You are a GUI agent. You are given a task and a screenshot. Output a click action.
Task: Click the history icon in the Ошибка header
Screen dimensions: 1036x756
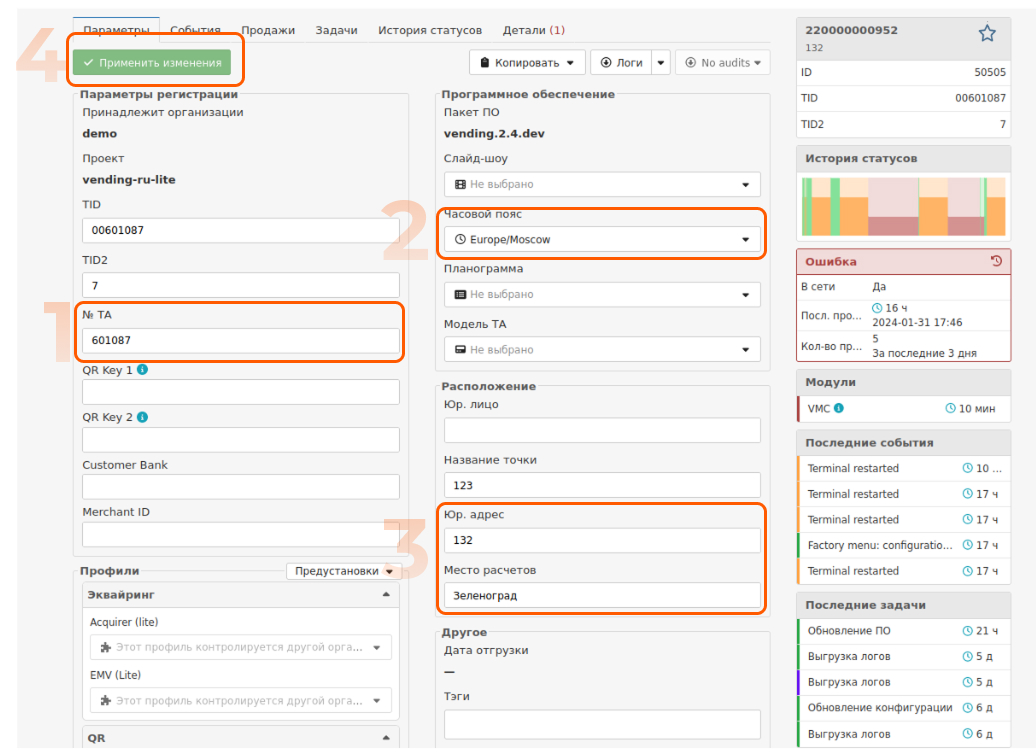996,261
